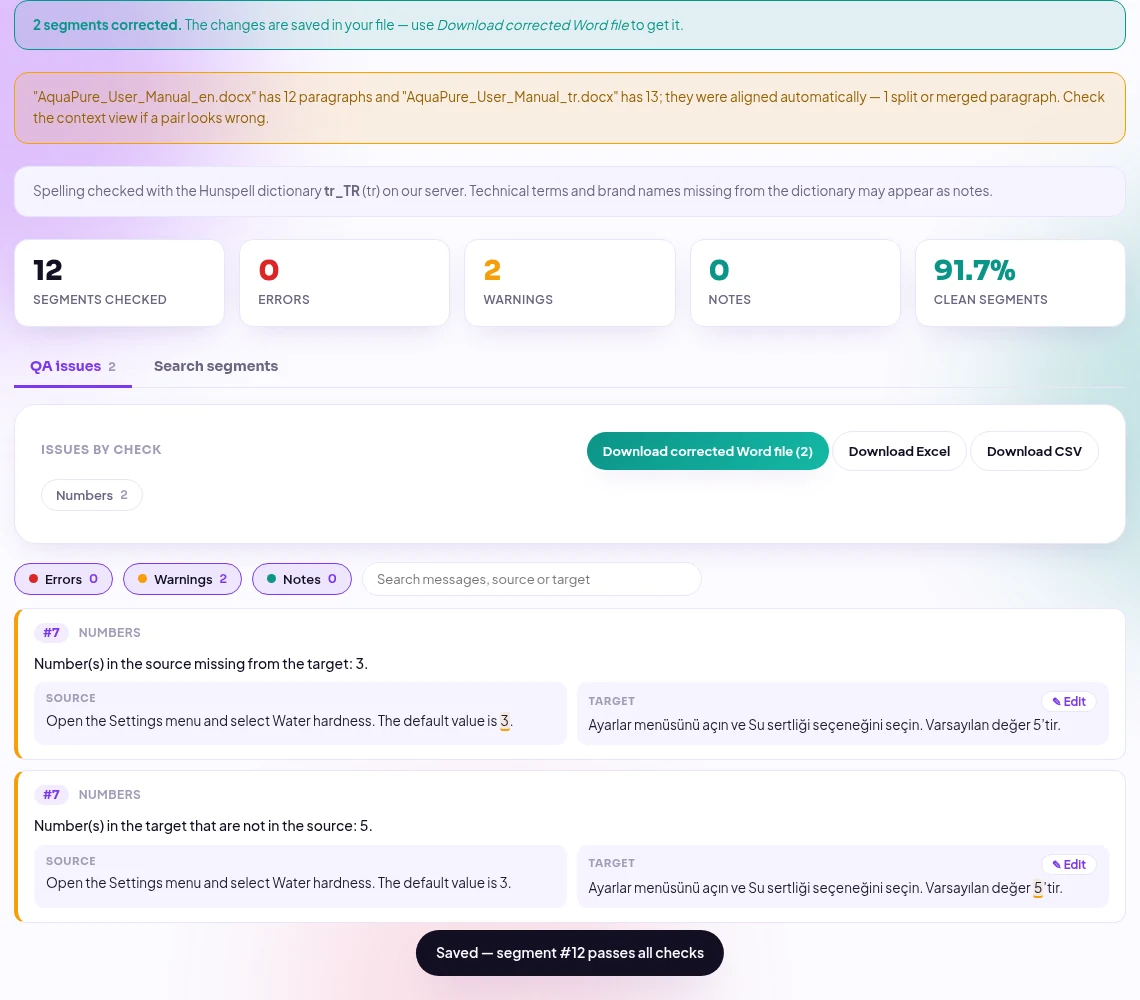Open the Search segments tab
The width and height of the screenshot is (1140, 1000).
pos(216,367)
